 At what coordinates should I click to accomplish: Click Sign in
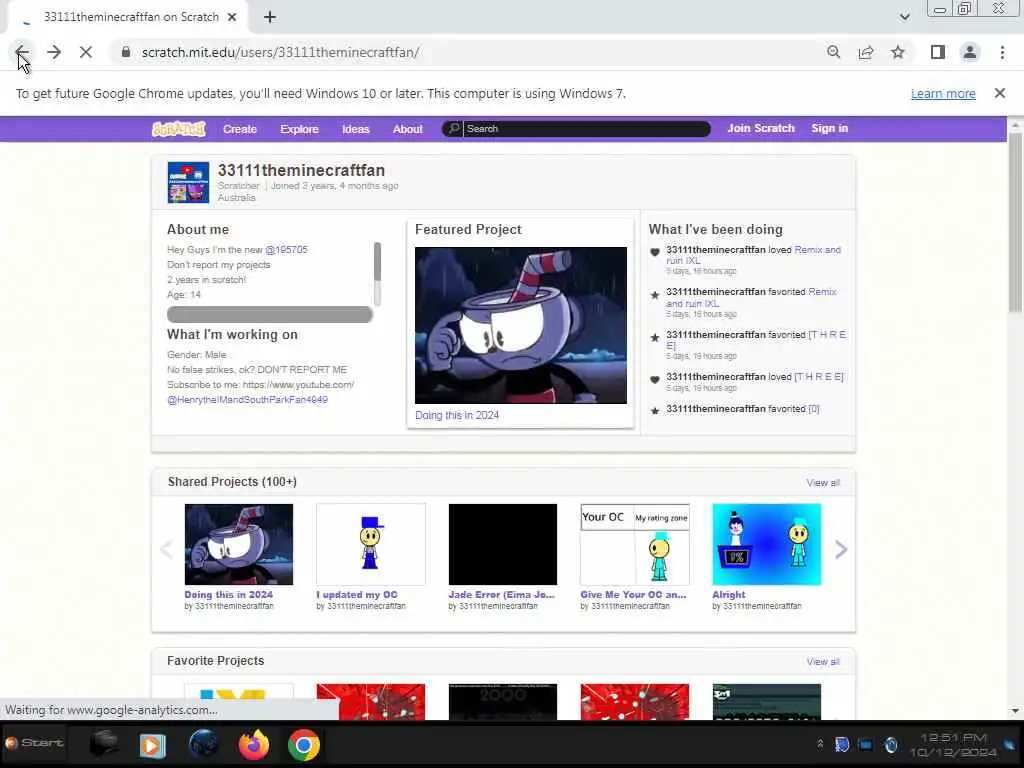point(829,129)
